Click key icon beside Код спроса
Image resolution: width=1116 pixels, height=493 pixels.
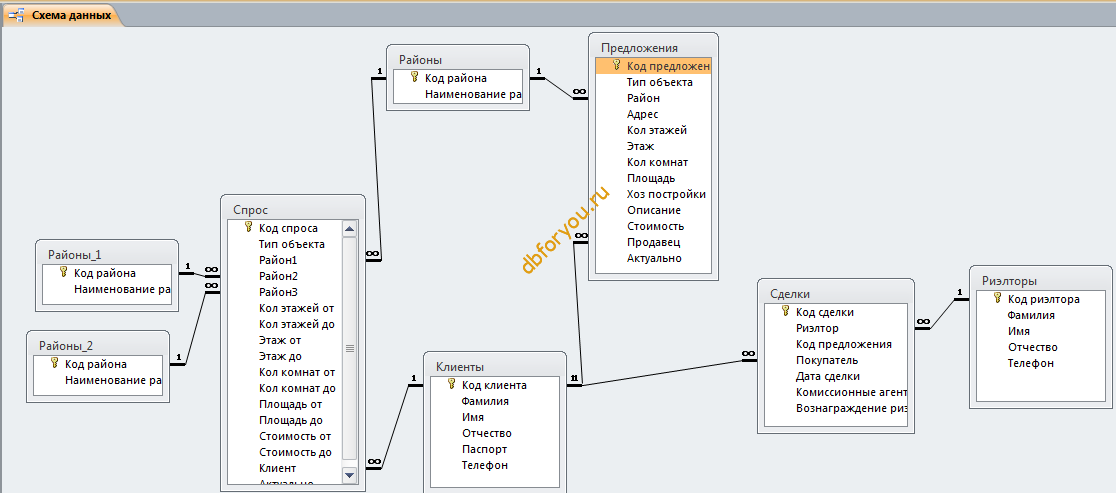click(x=248, y=228)
